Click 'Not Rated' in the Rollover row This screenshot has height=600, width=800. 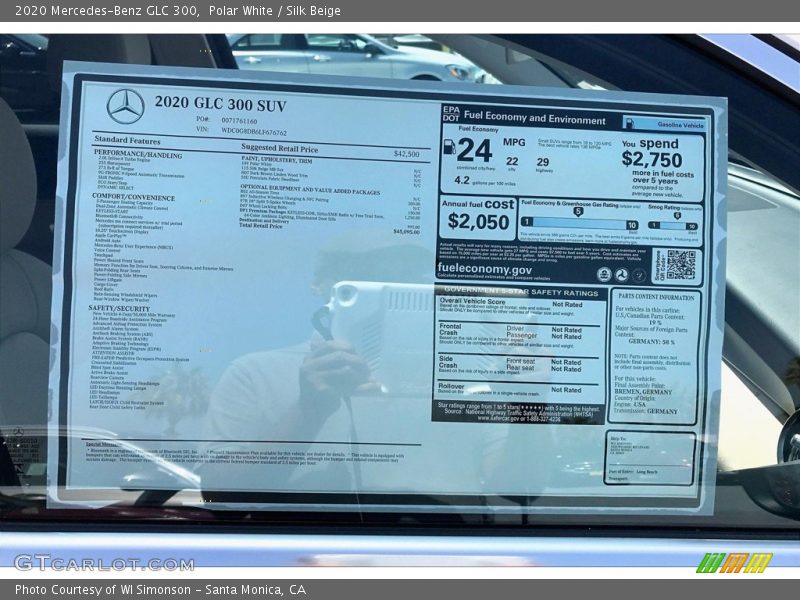566,390
